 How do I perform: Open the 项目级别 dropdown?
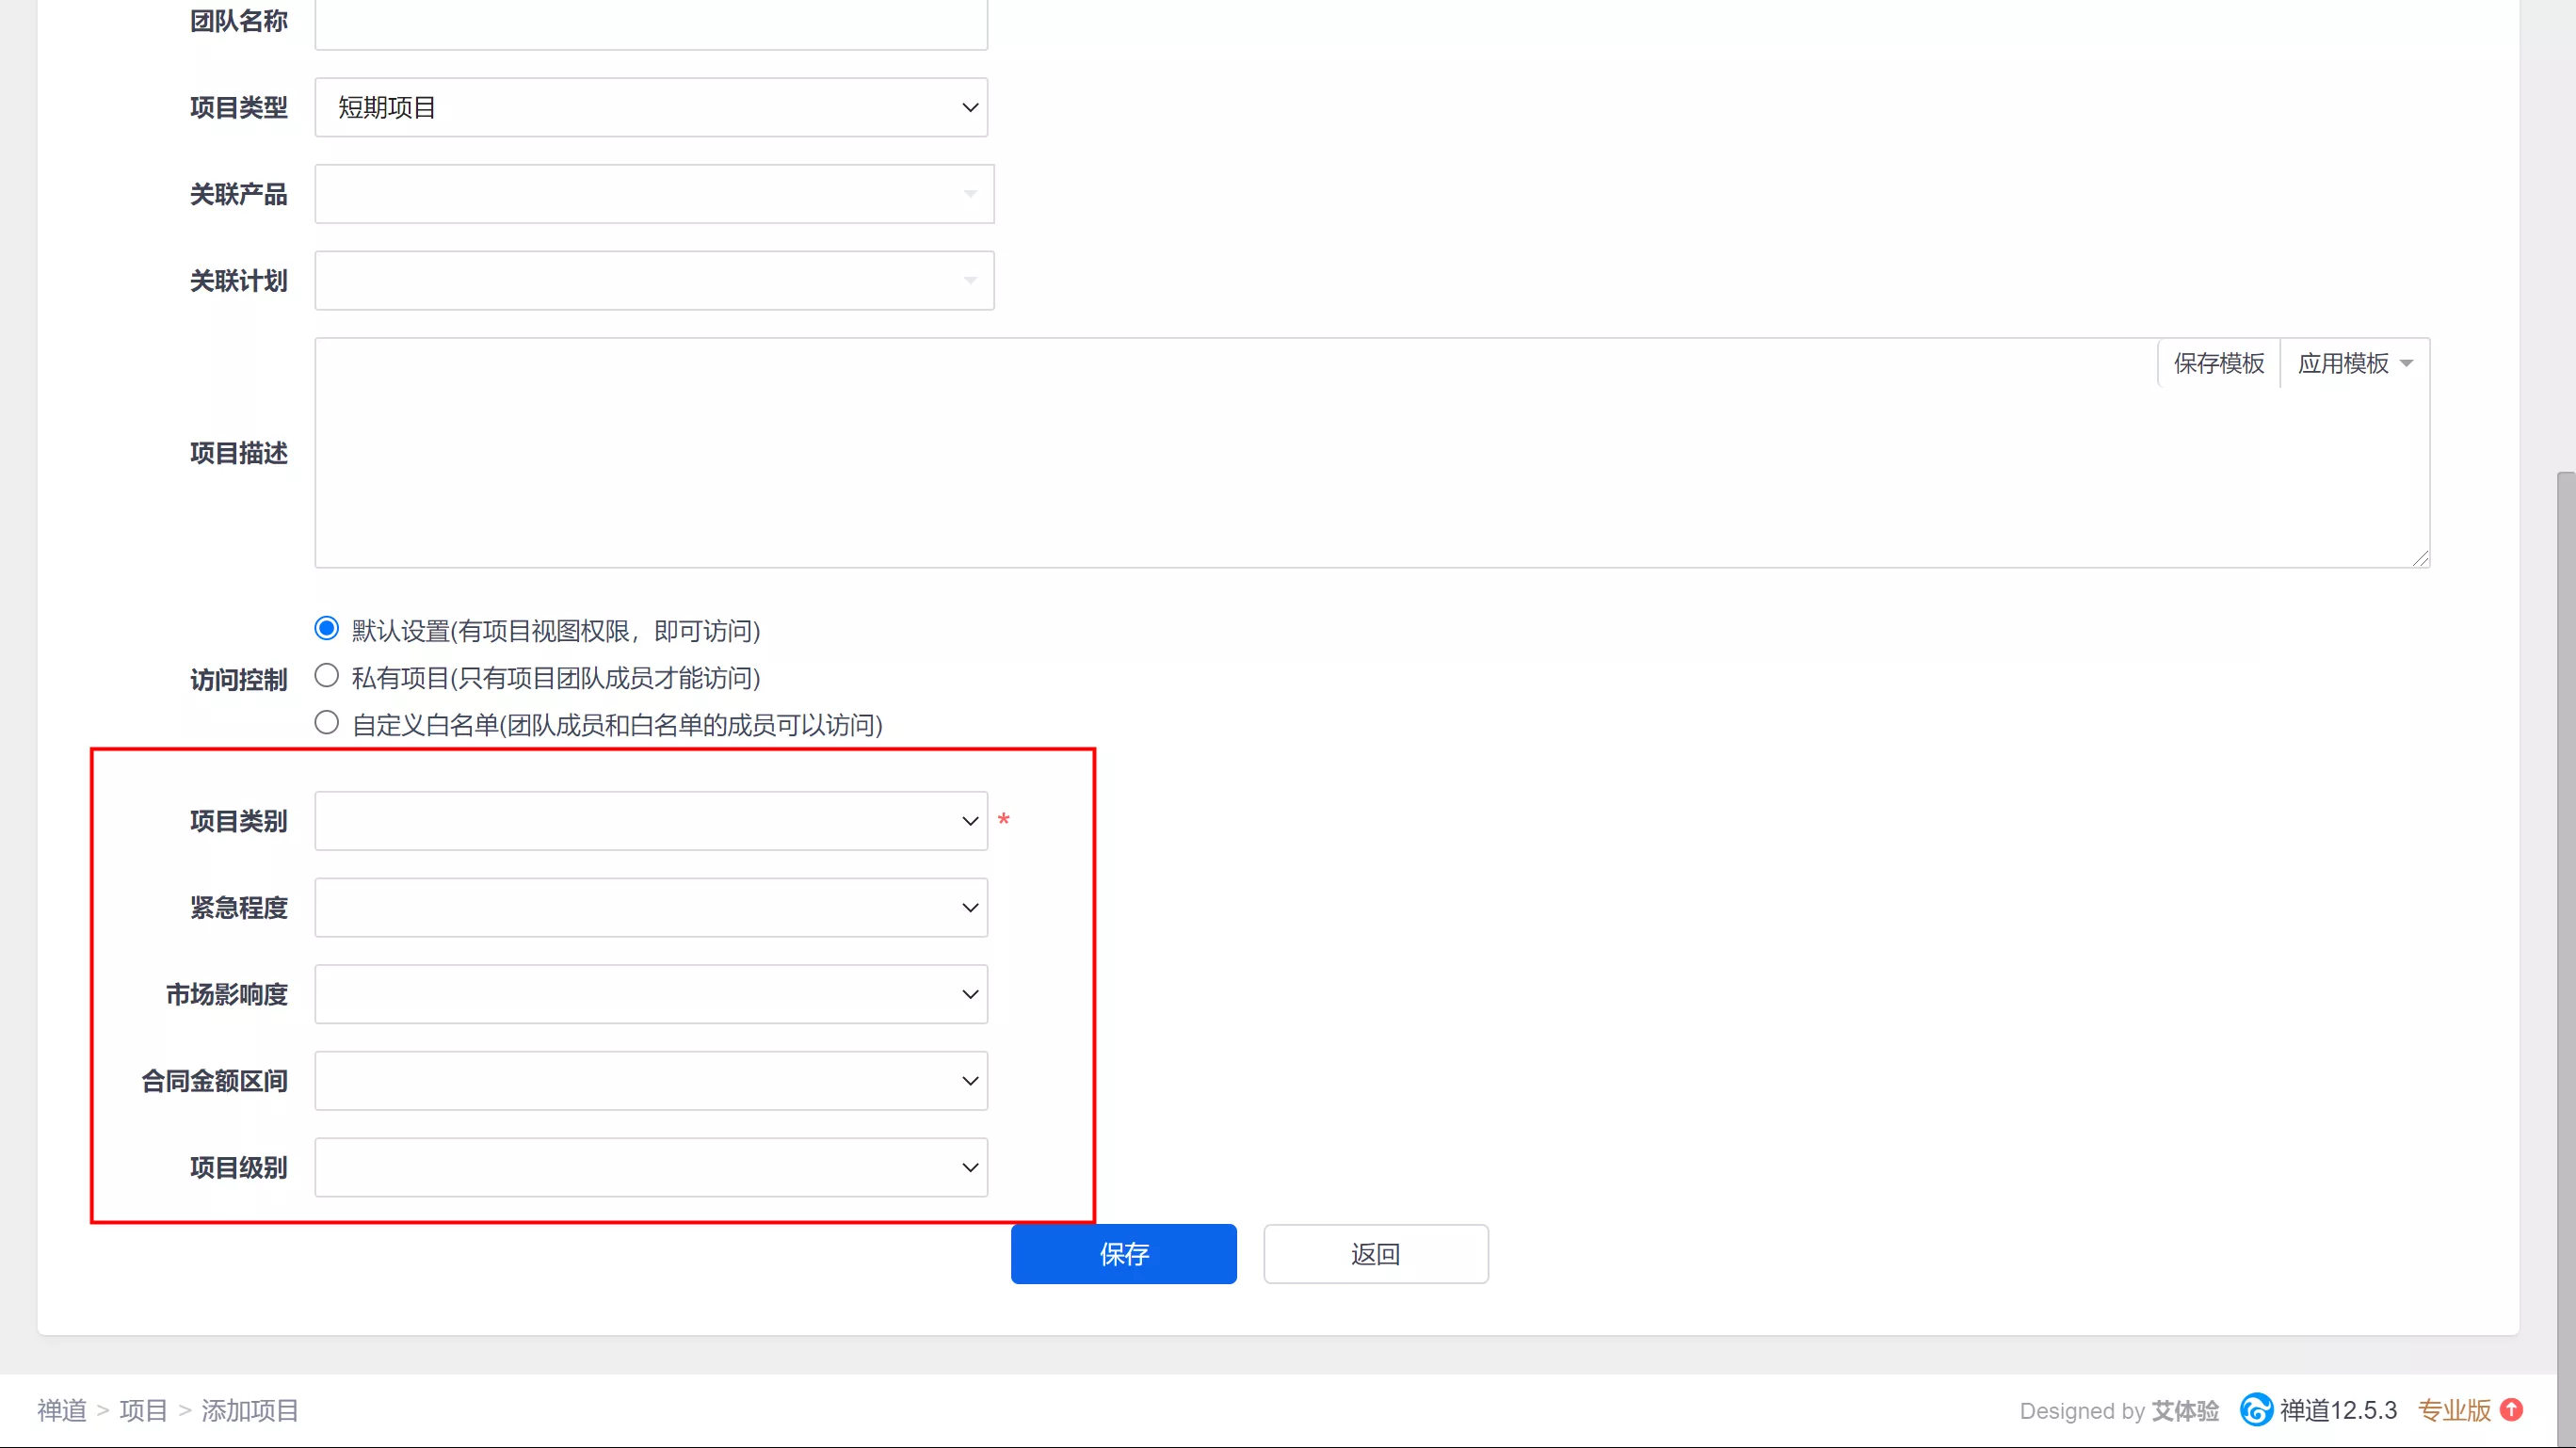coord(651,1167)
